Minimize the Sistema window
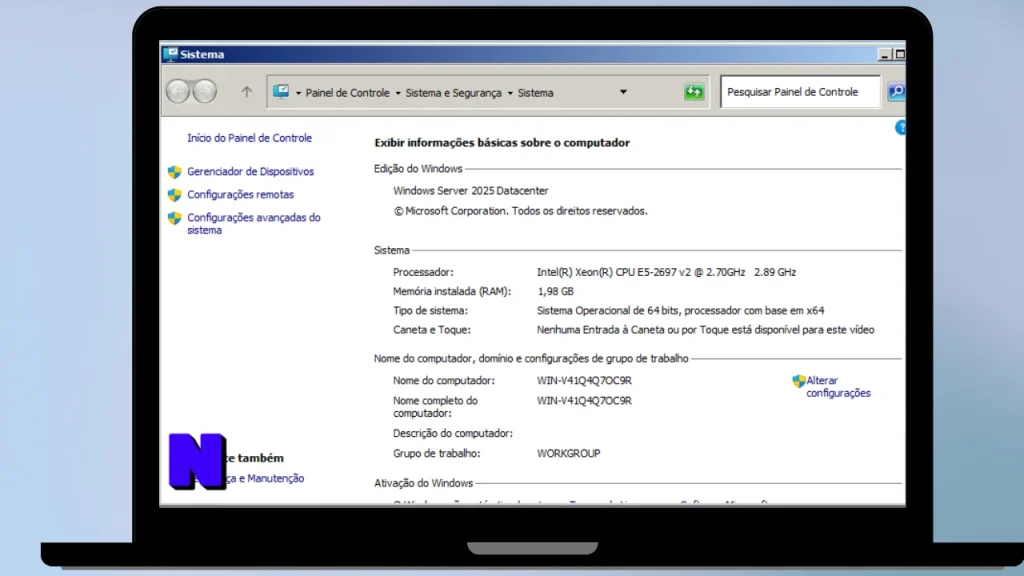Viewport: 1024px width, 576px height. click(884, 55)
